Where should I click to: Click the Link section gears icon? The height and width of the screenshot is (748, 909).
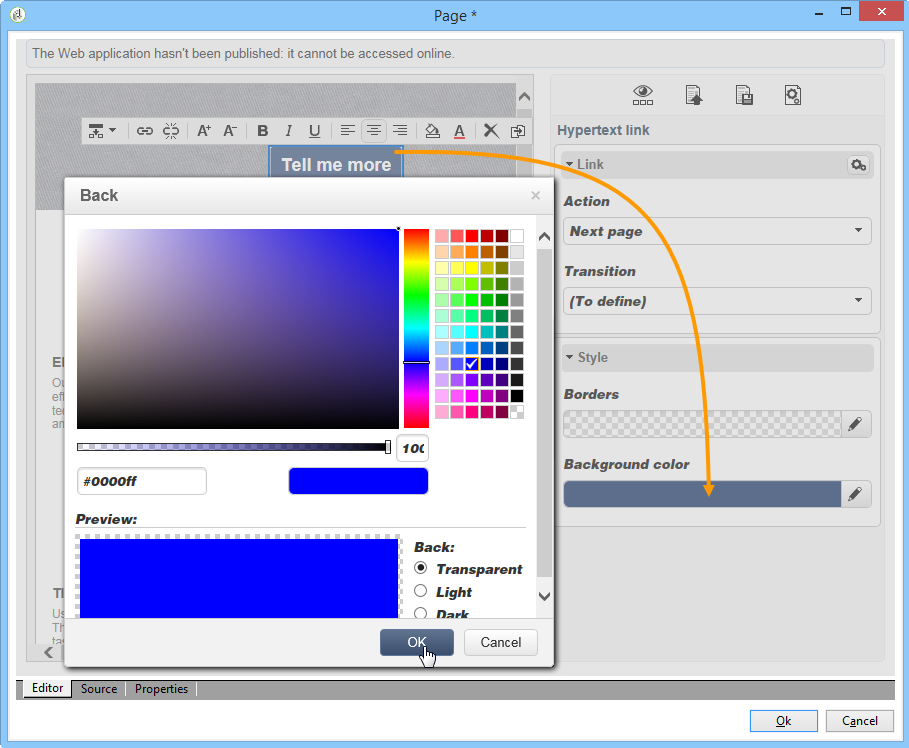tap(859, 165)
